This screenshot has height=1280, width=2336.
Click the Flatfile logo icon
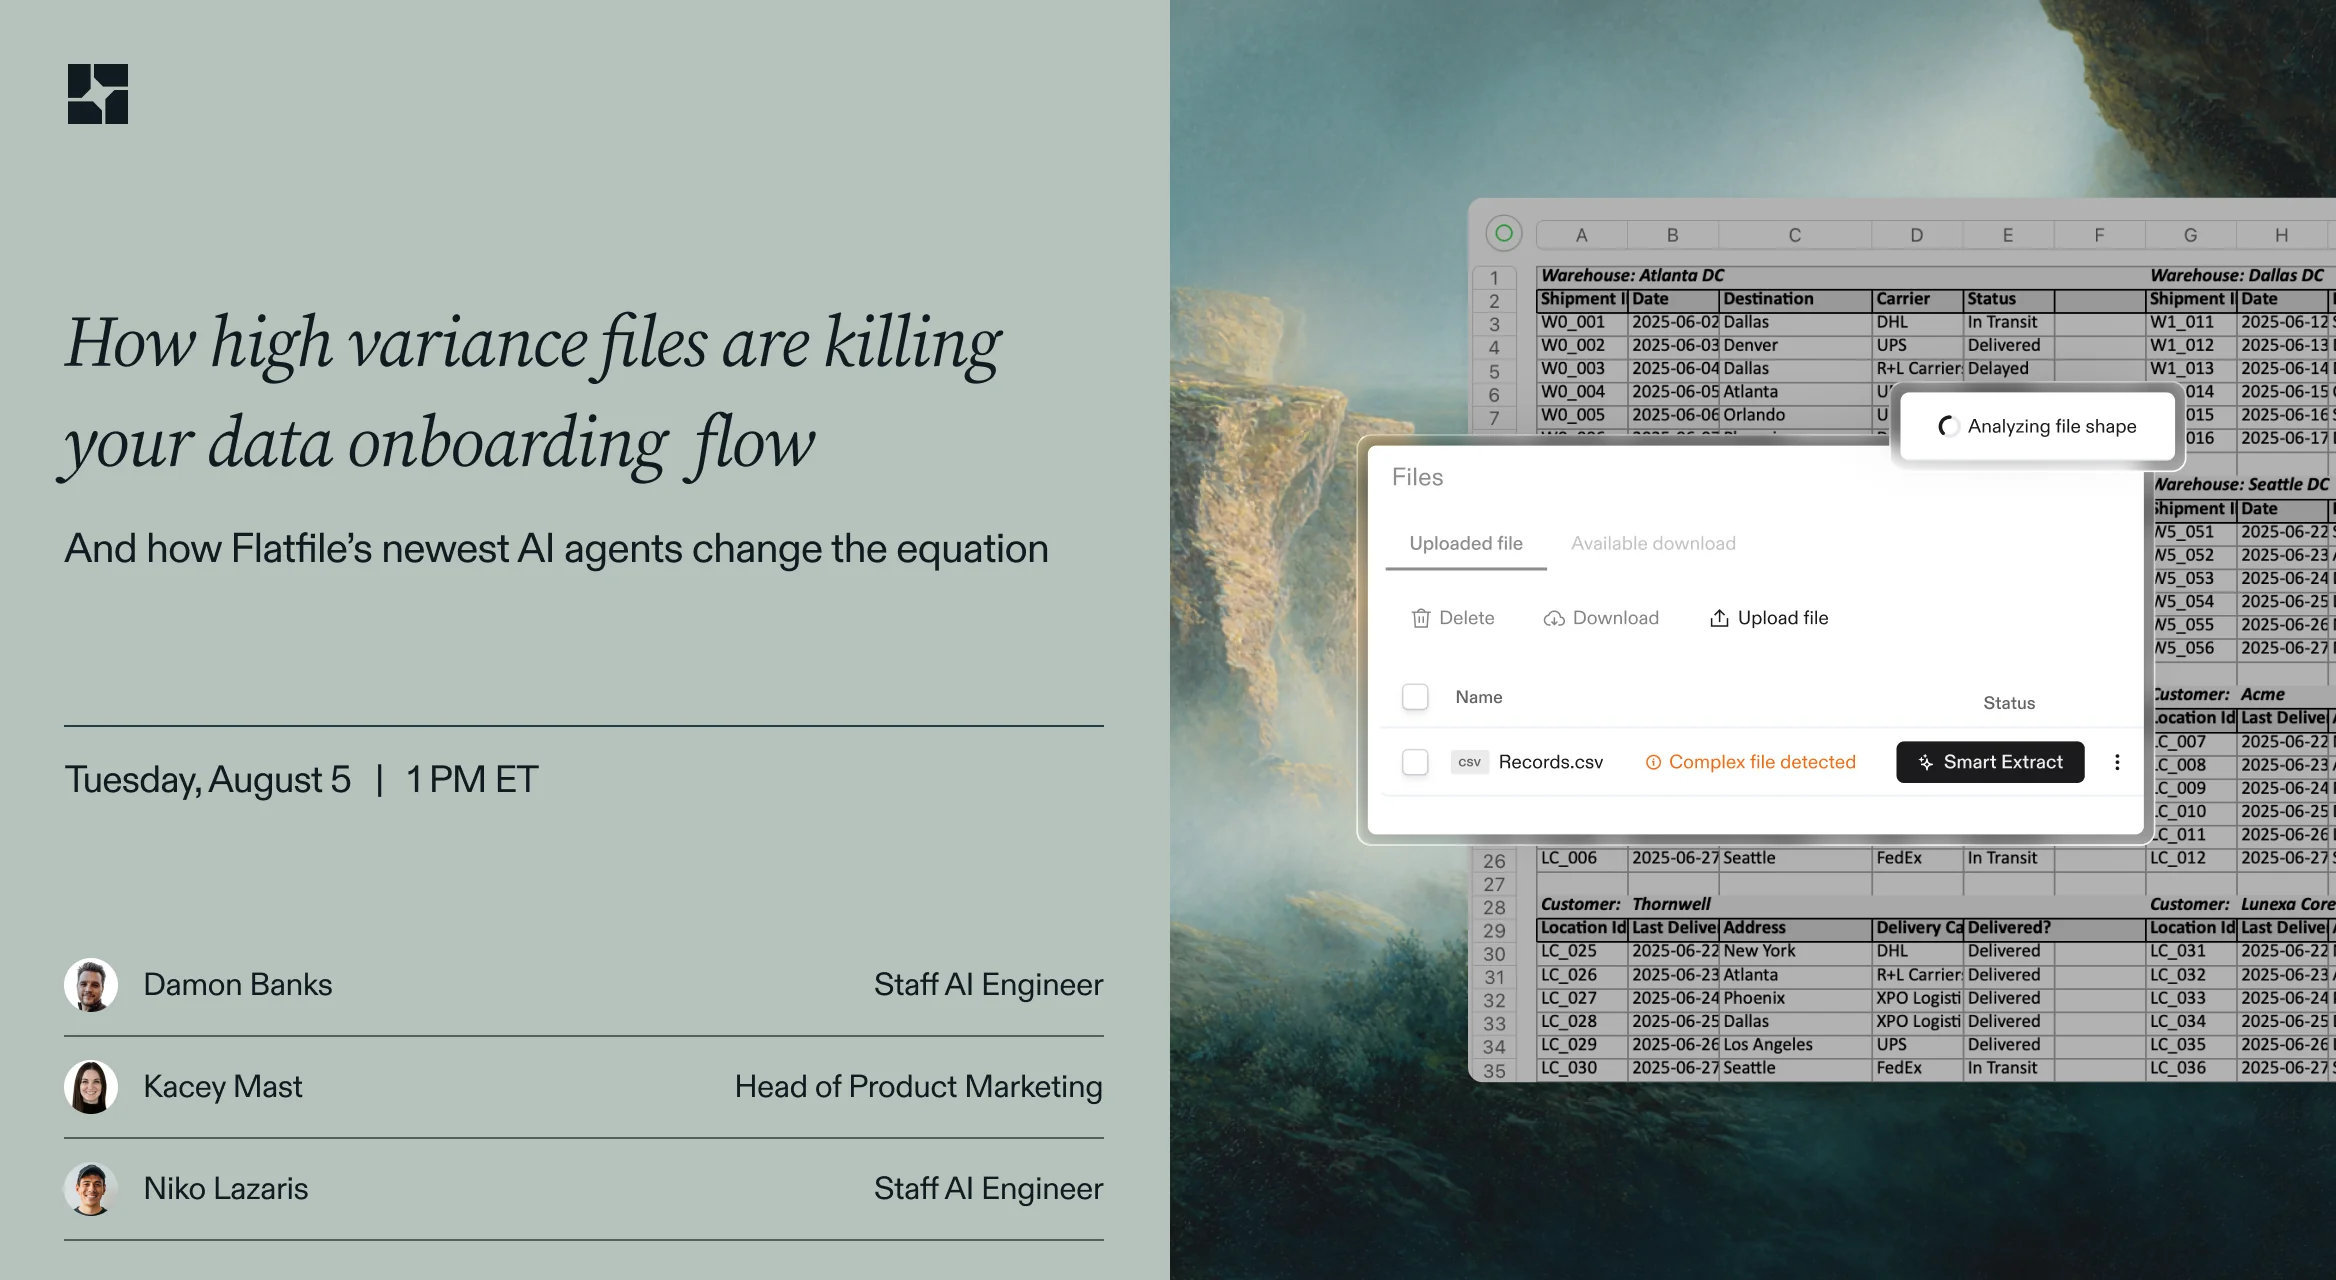point(98,94)
